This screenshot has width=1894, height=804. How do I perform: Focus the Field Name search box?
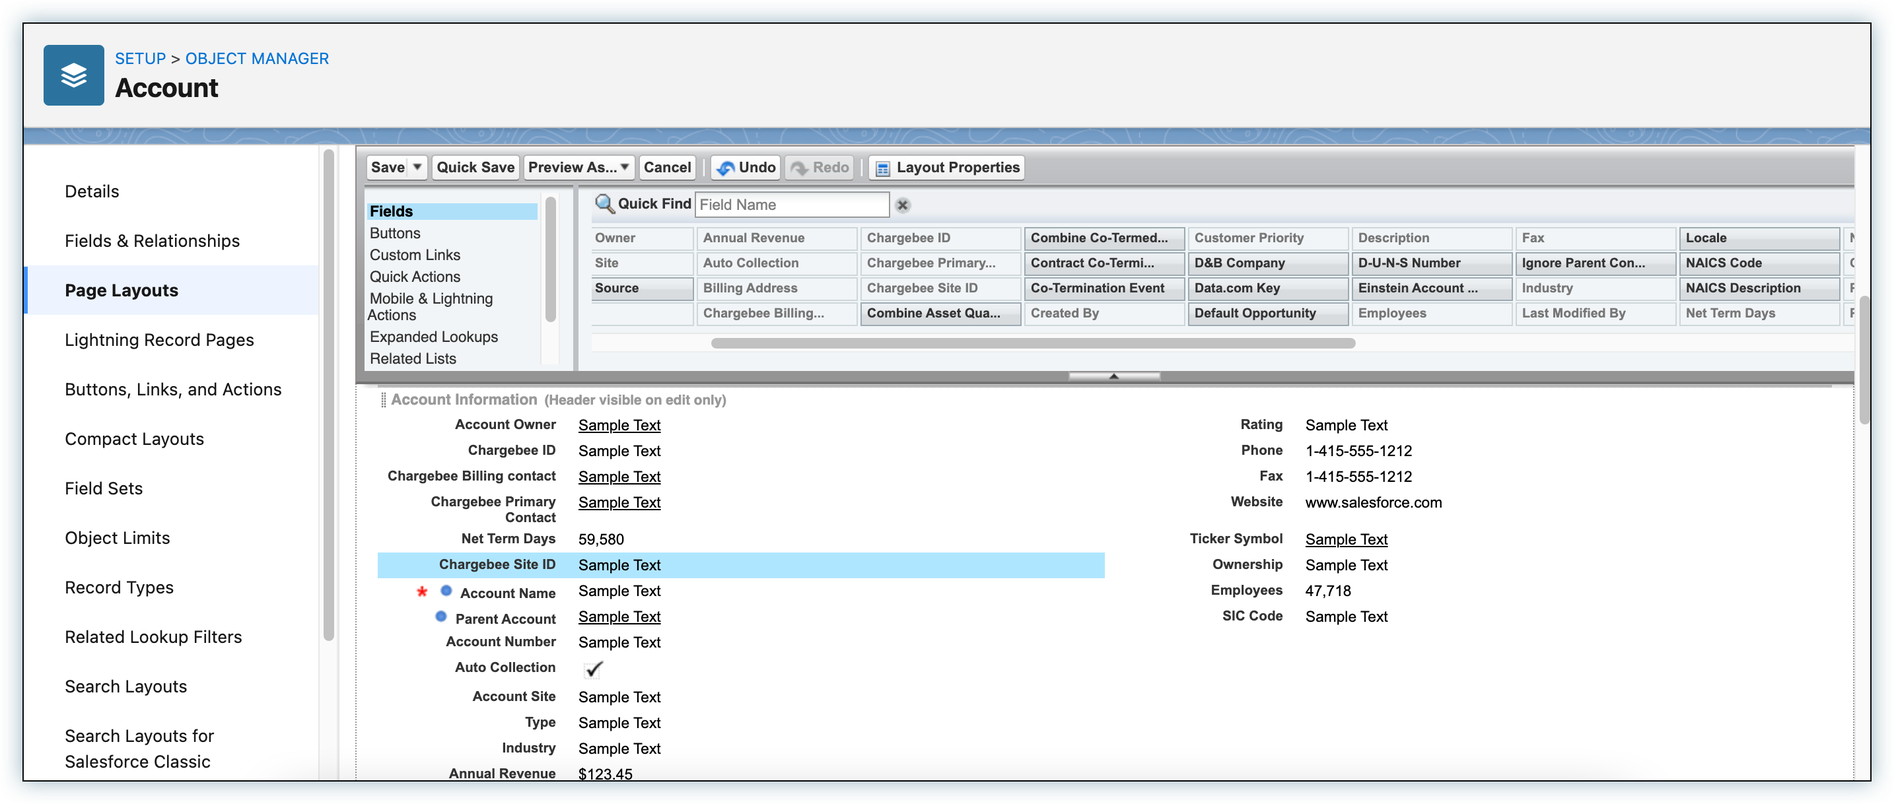tap(791, 205)
